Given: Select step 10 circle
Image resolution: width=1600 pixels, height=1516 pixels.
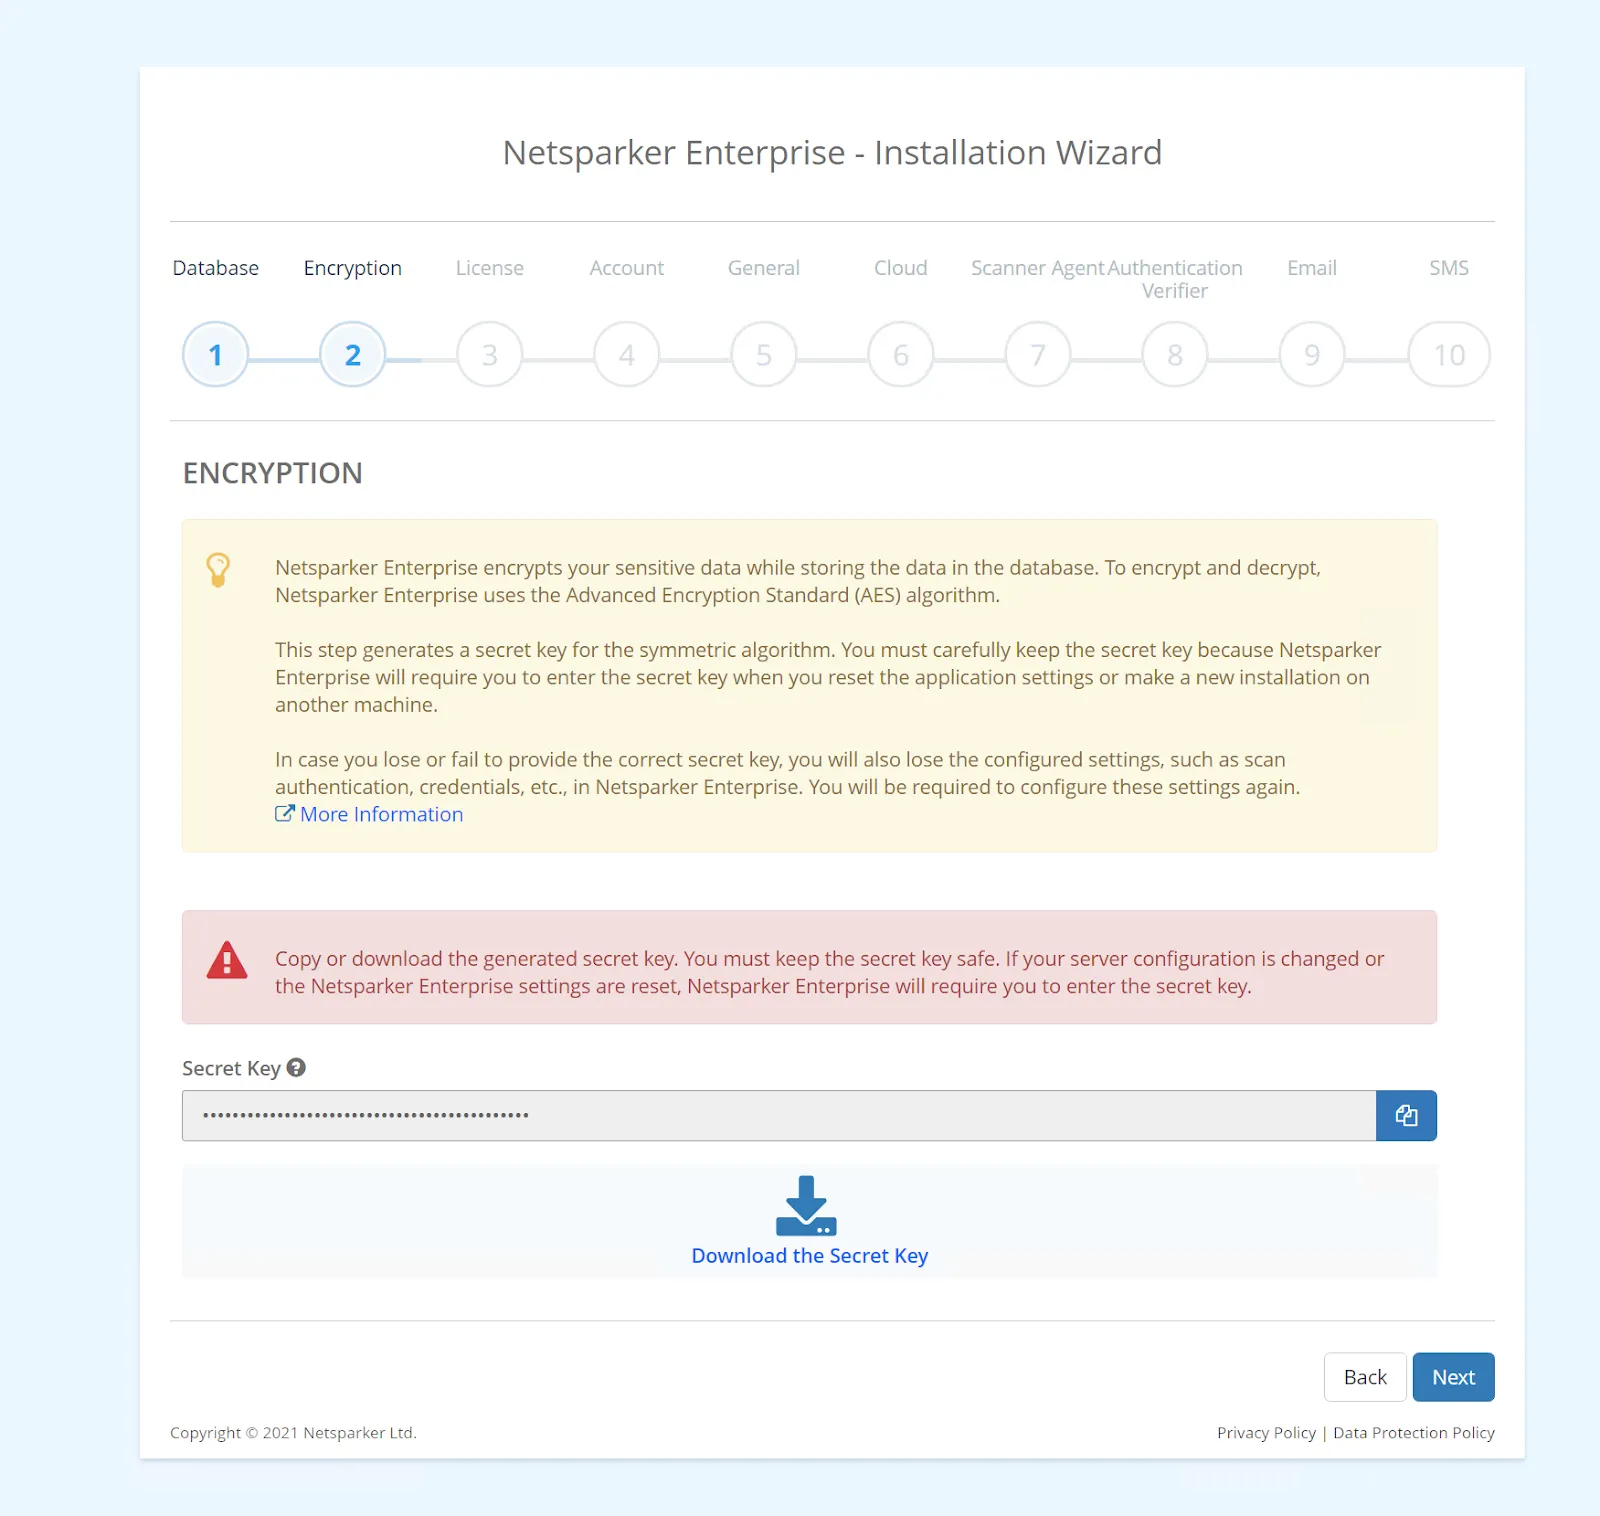Looking at the screenshot, I should click(1449, 354).
